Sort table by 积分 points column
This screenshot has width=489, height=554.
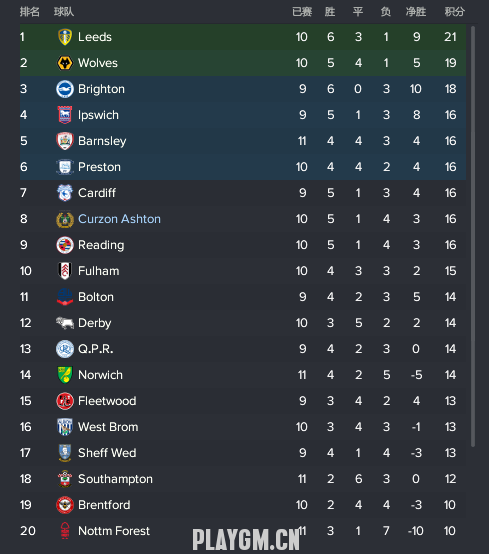click(x=454, y=12)
